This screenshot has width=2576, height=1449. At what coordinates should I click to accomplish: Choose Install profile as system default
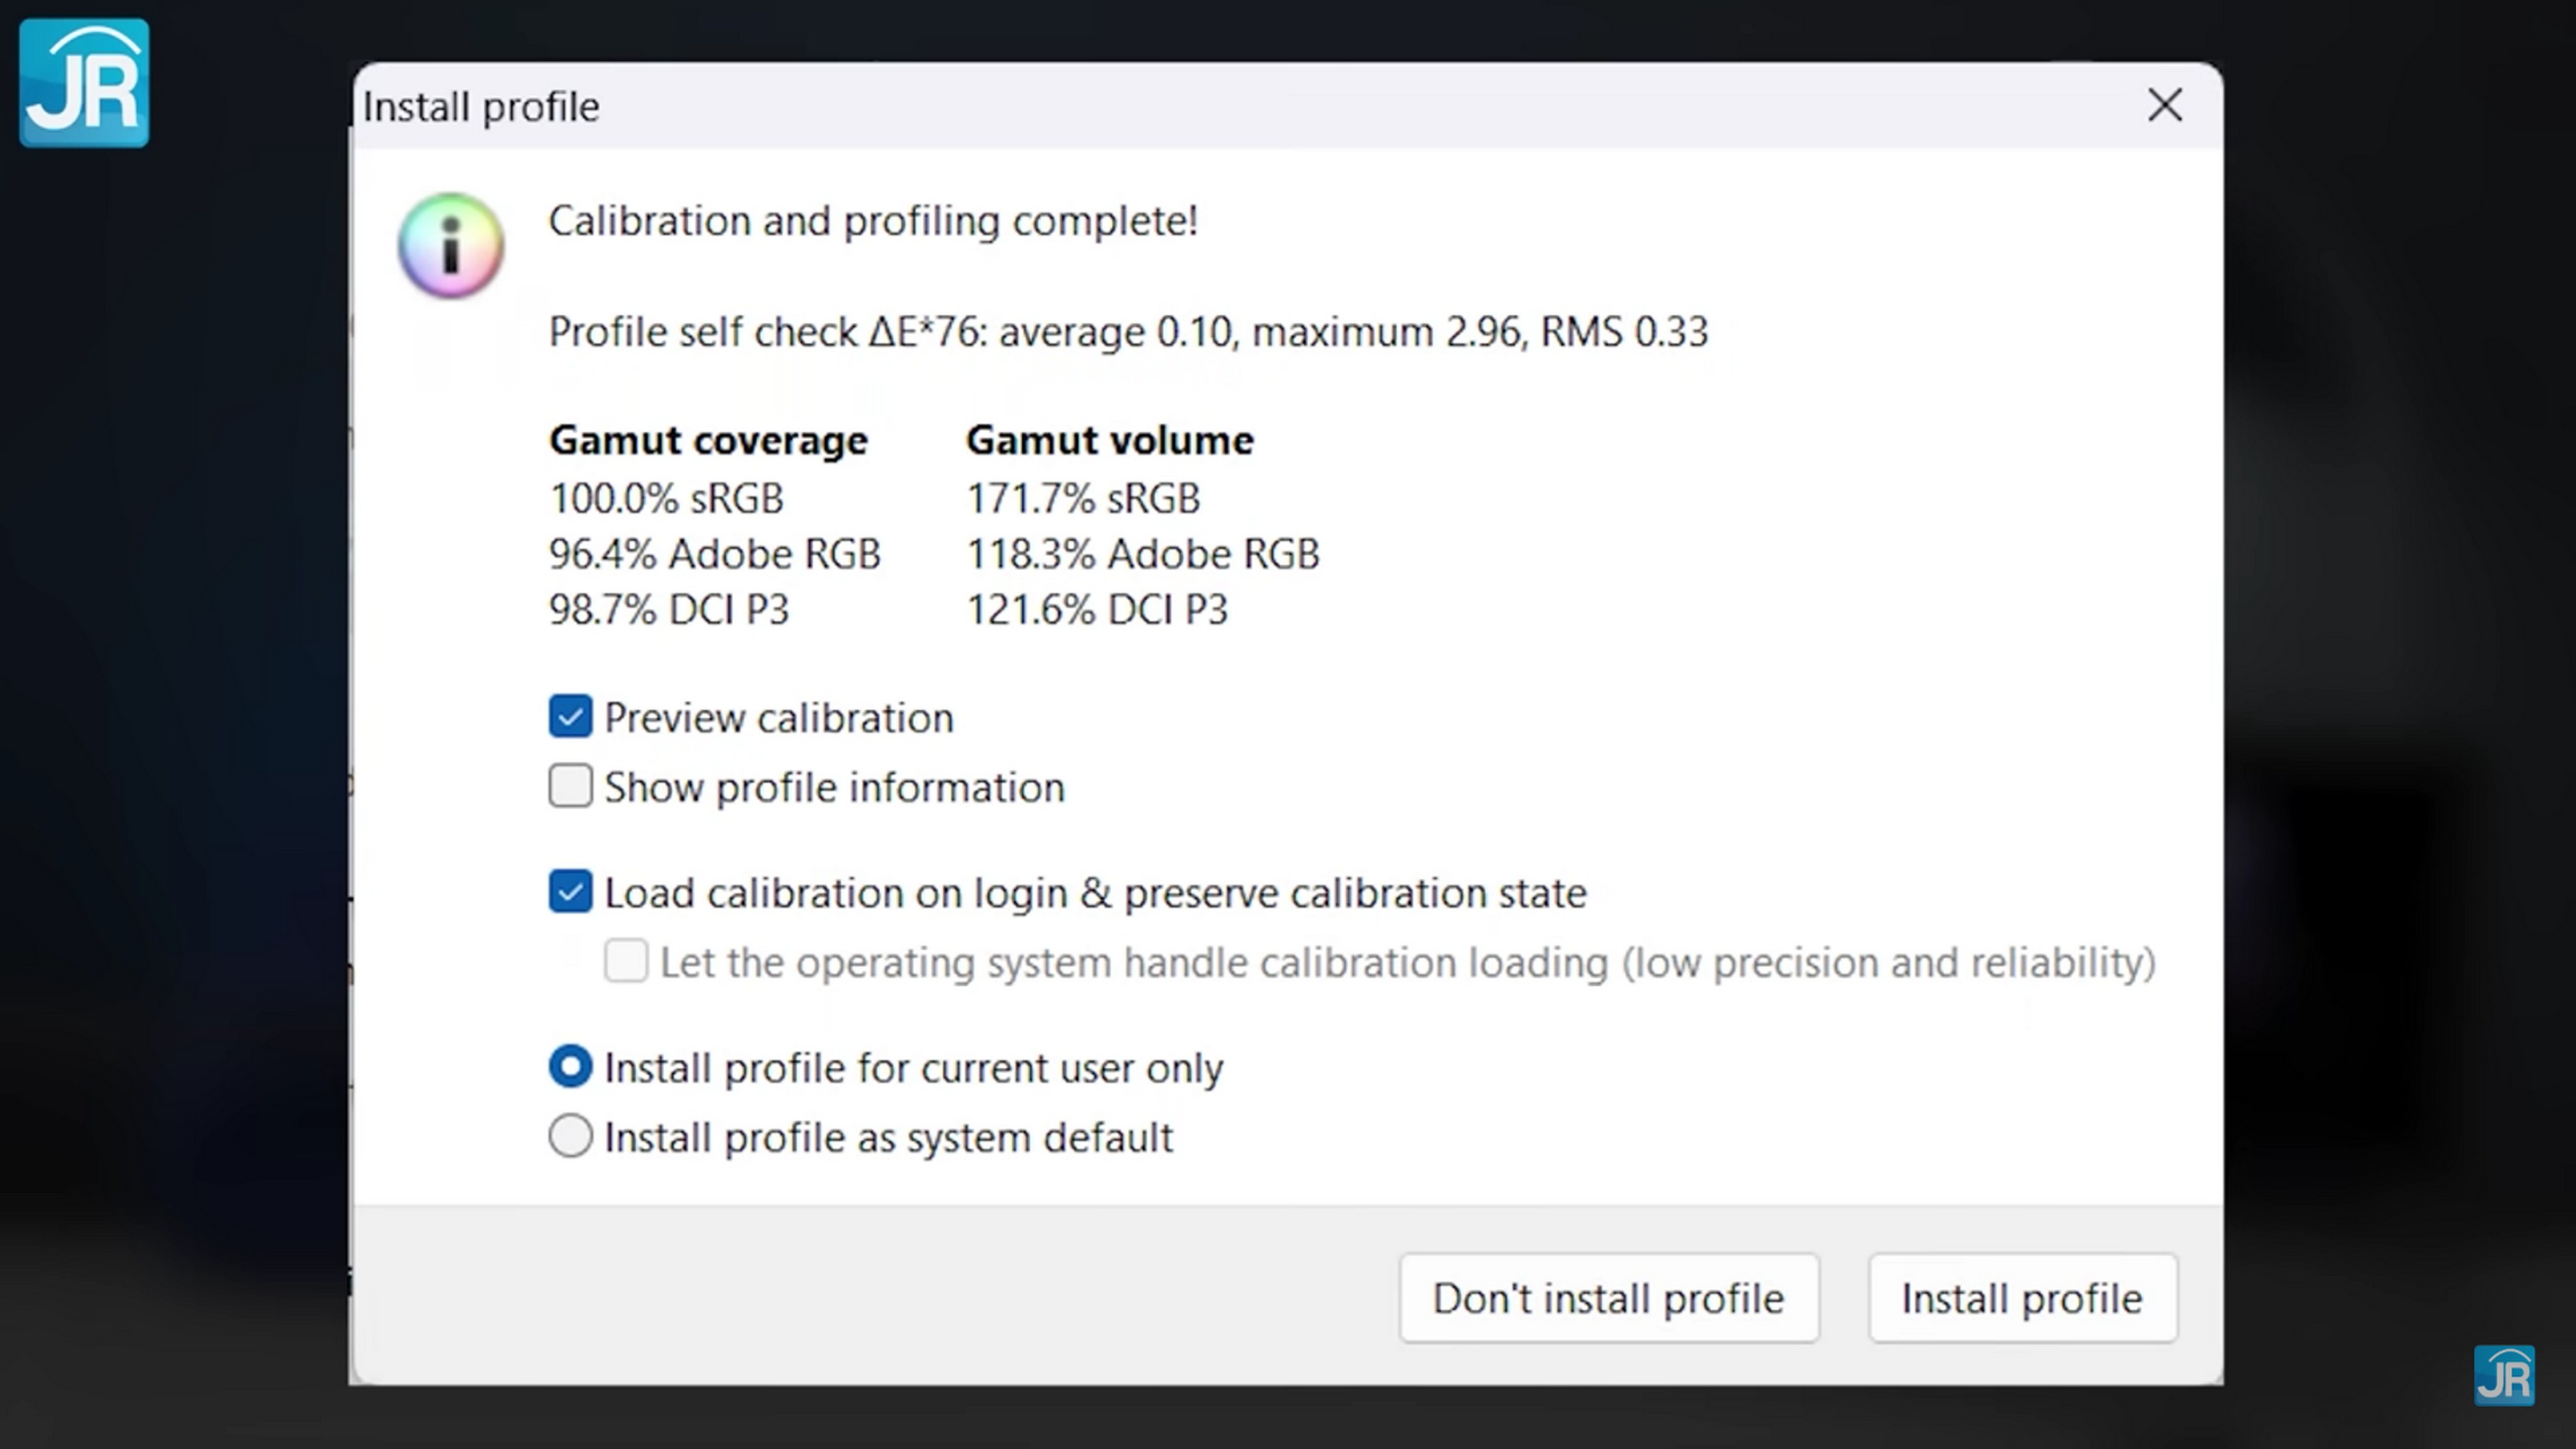pos(570,1136)
